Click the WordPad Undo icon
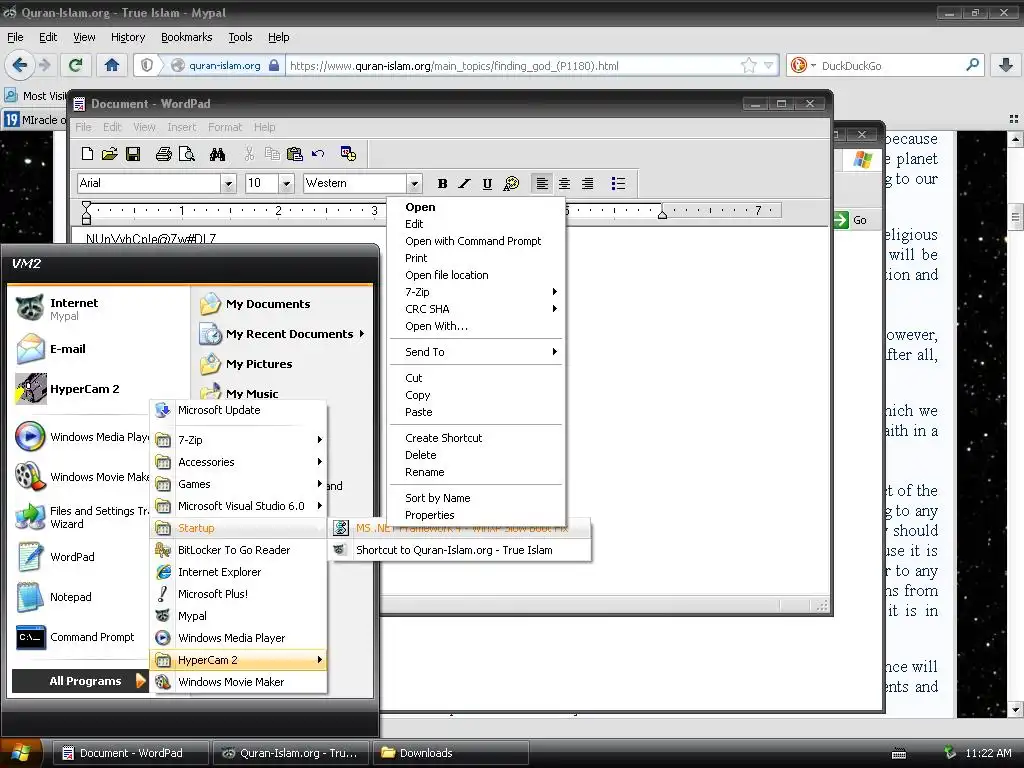 pyautogui.click(x=318, y=153)
